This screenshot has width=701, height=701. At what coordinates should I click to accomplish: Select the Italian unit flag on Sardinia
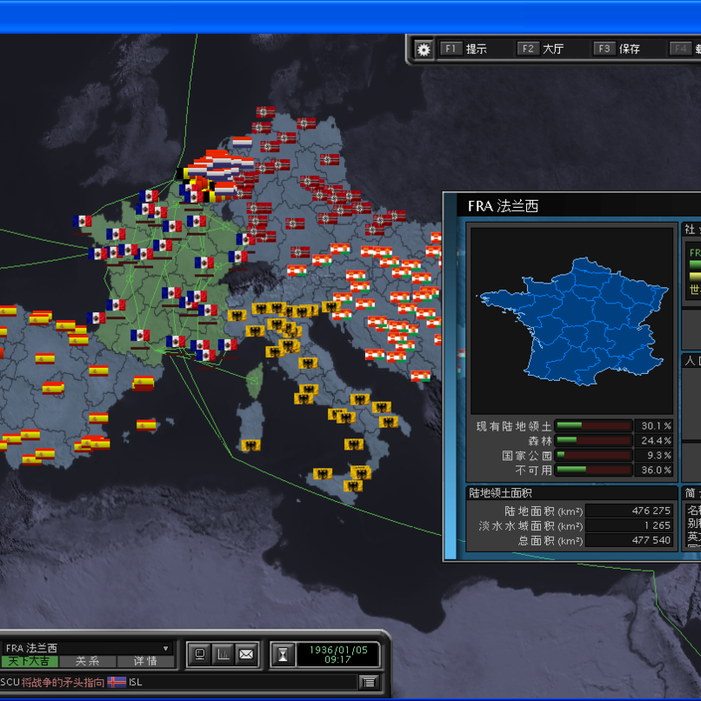251,445
